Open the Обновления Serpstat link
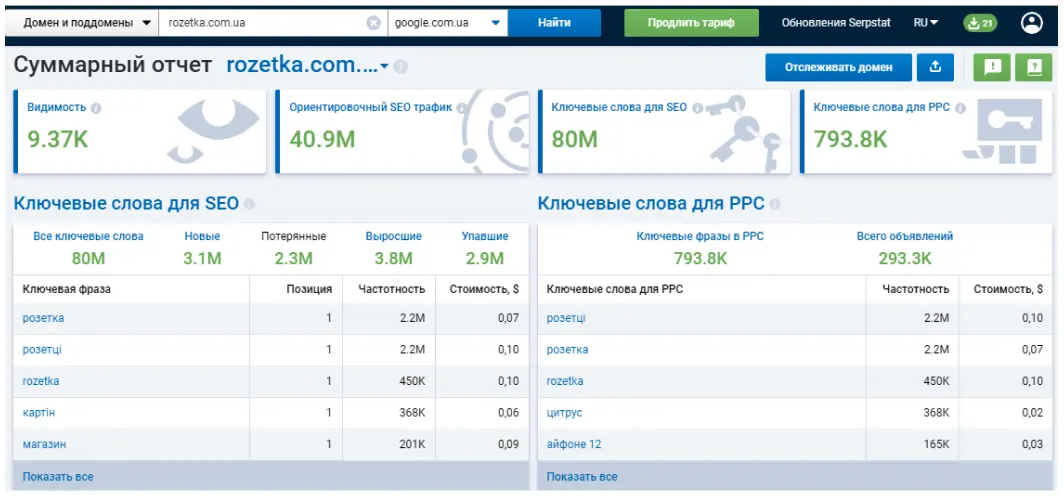The image size is (1064, 496). tap(836, 22)
